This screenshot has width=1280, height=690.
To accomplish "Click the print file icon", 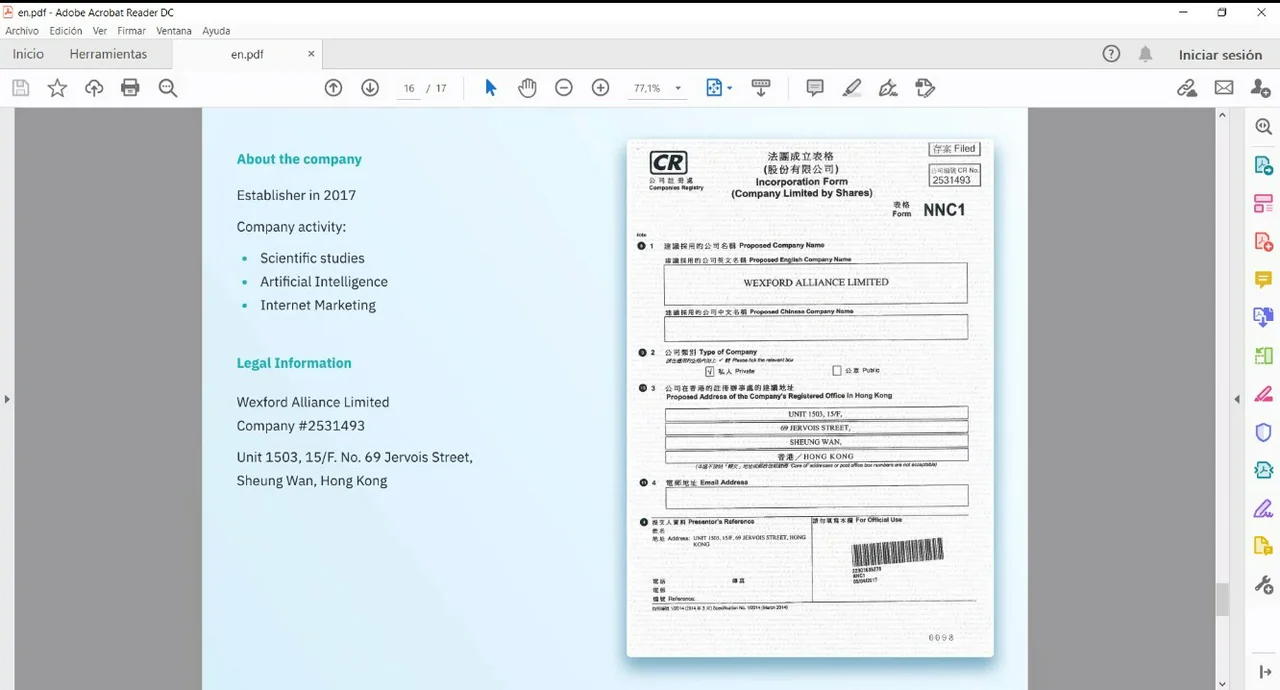I will [130, 88].
